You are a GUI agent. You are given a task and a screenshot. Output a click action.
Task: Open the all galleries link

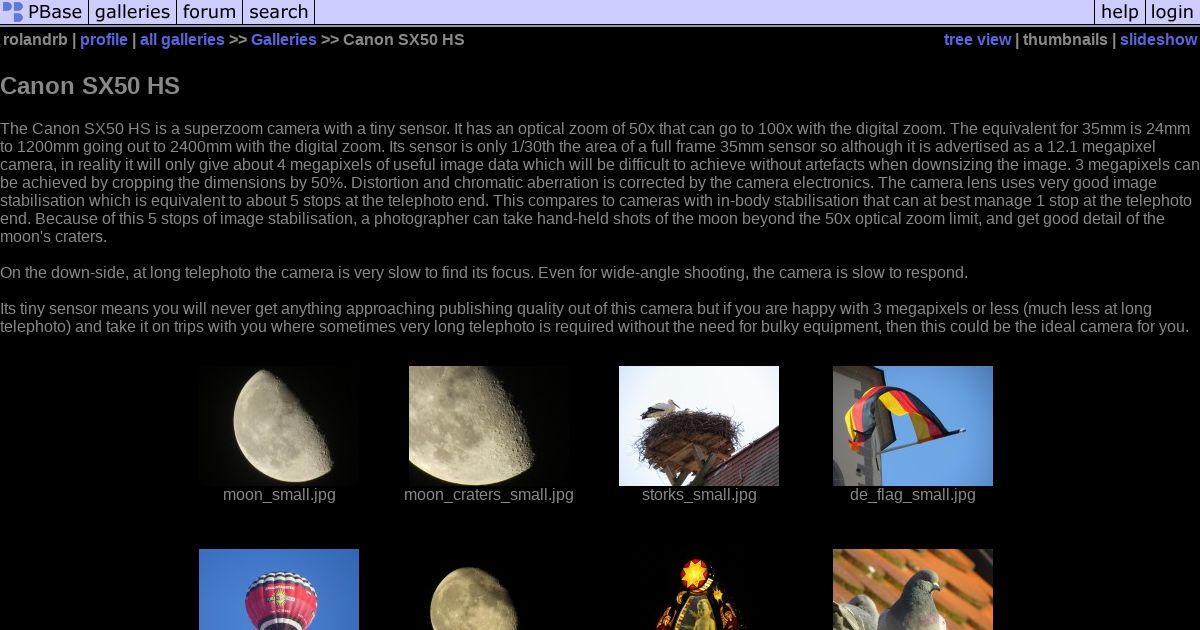click(182, 40)
